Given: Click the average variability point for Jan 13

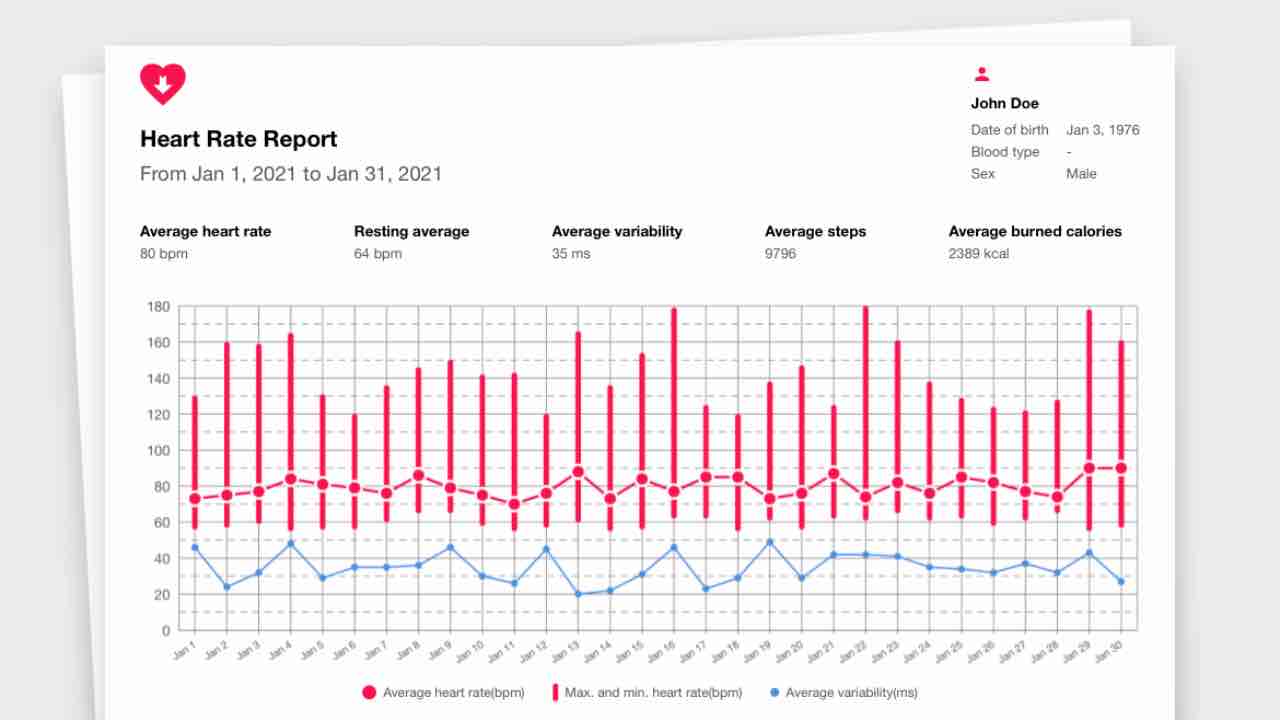Looking at the screenshot, I should coord(578,594).
